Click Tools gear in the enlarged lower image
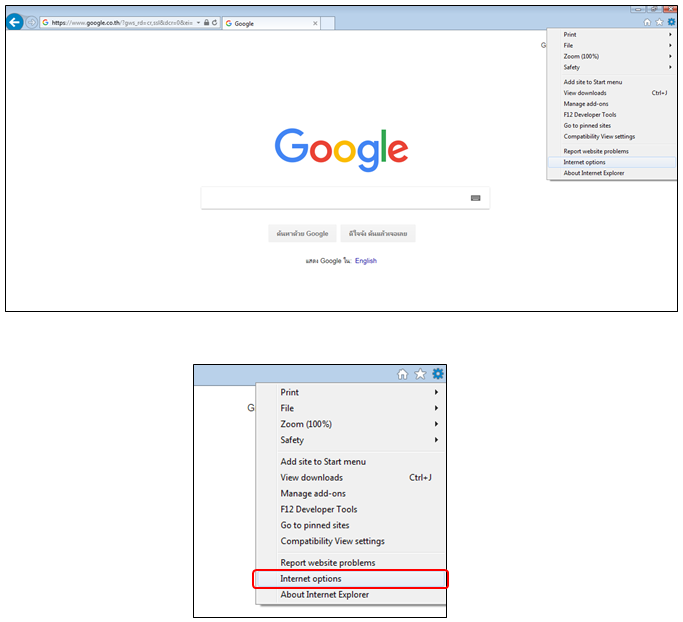The width and height of the screenshot is (683, 622). tap(438, 374)
